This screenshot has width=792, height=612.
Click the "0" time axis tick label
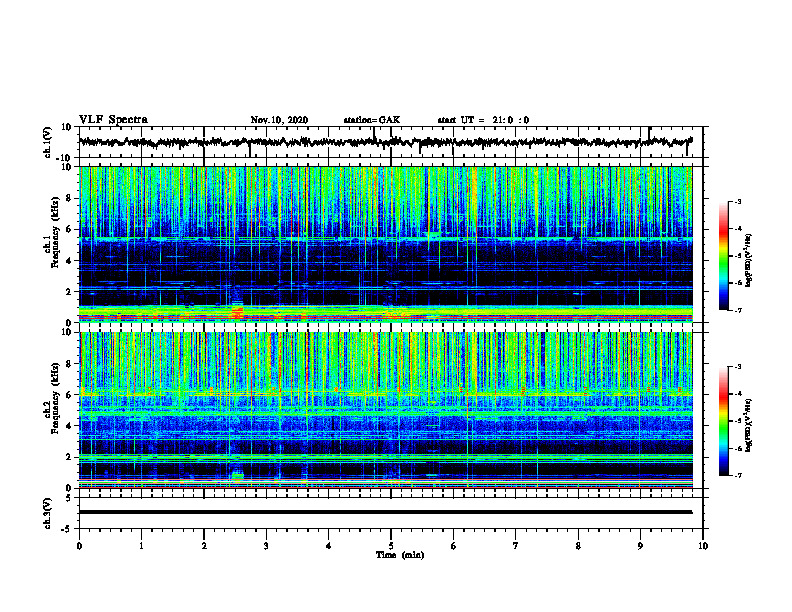[x=79, y=546]
